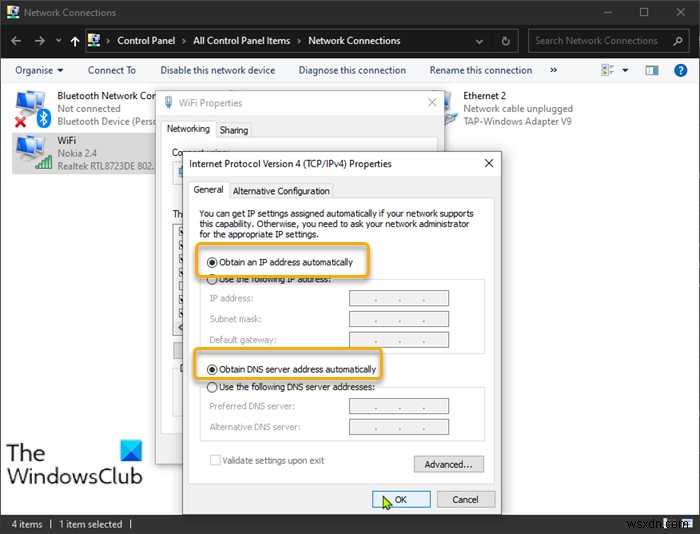This screenshot has height=534, width=700.
Task: Select Use the following IP address
Action: point(269,280)
